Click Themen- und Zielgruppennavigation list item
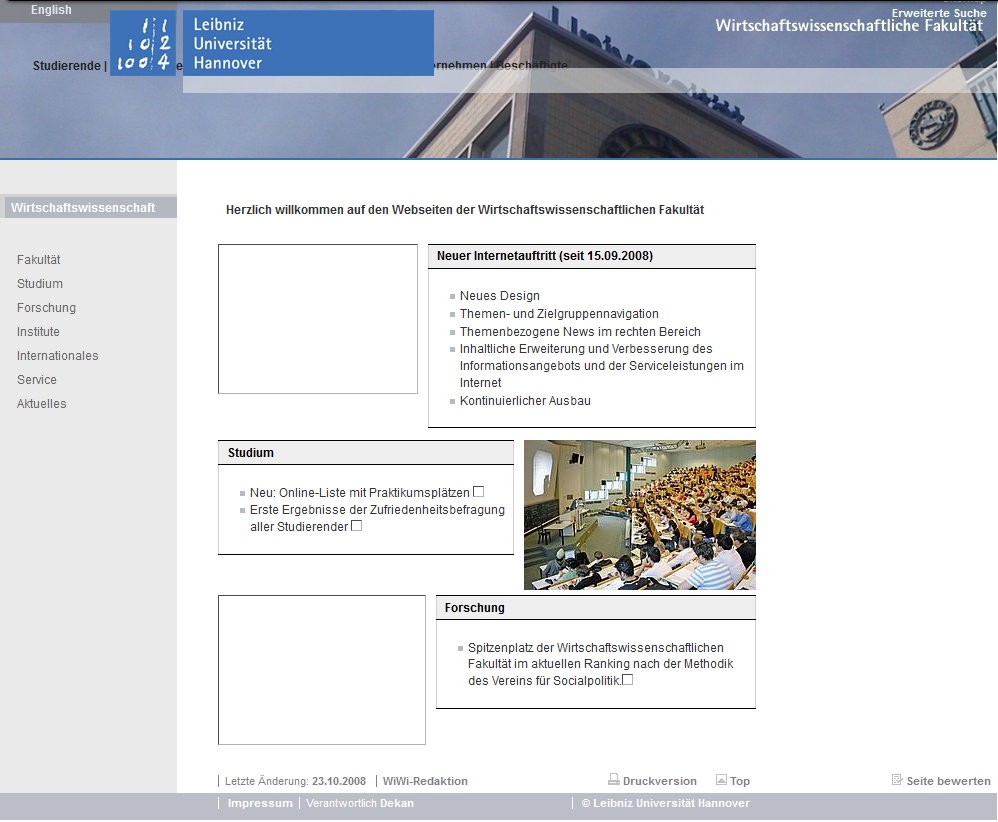 tap(559, 314)
